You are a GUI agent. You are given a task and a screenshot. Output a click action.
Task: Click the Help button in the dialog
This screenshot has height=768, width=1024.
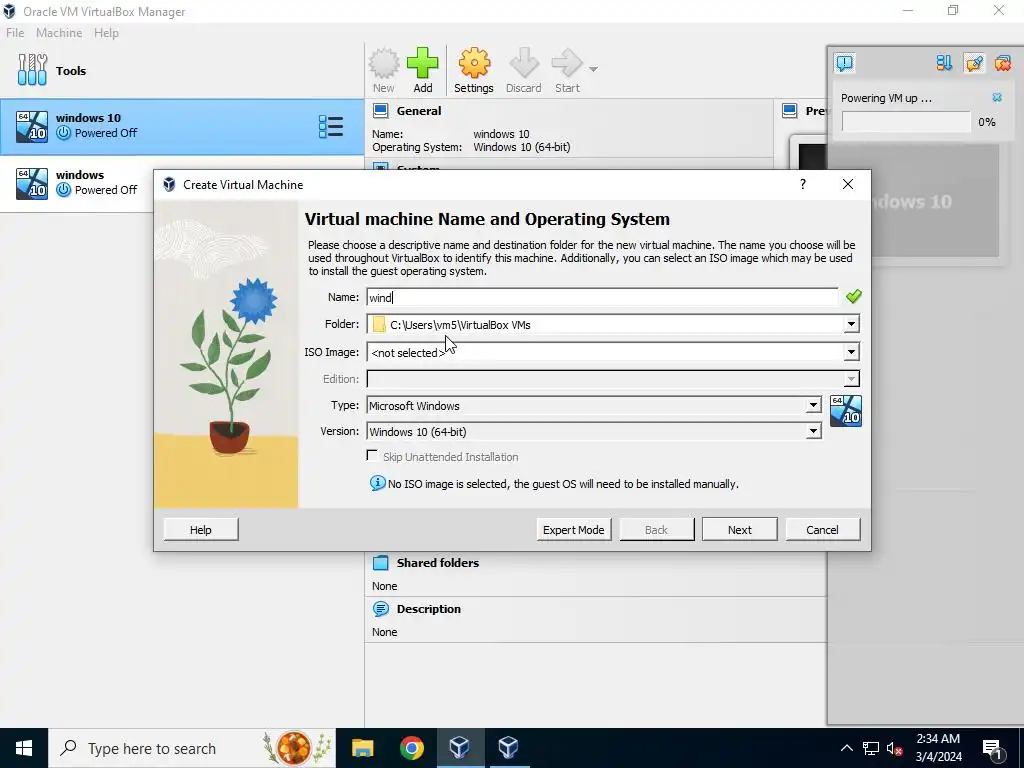(x=200, y=530)
